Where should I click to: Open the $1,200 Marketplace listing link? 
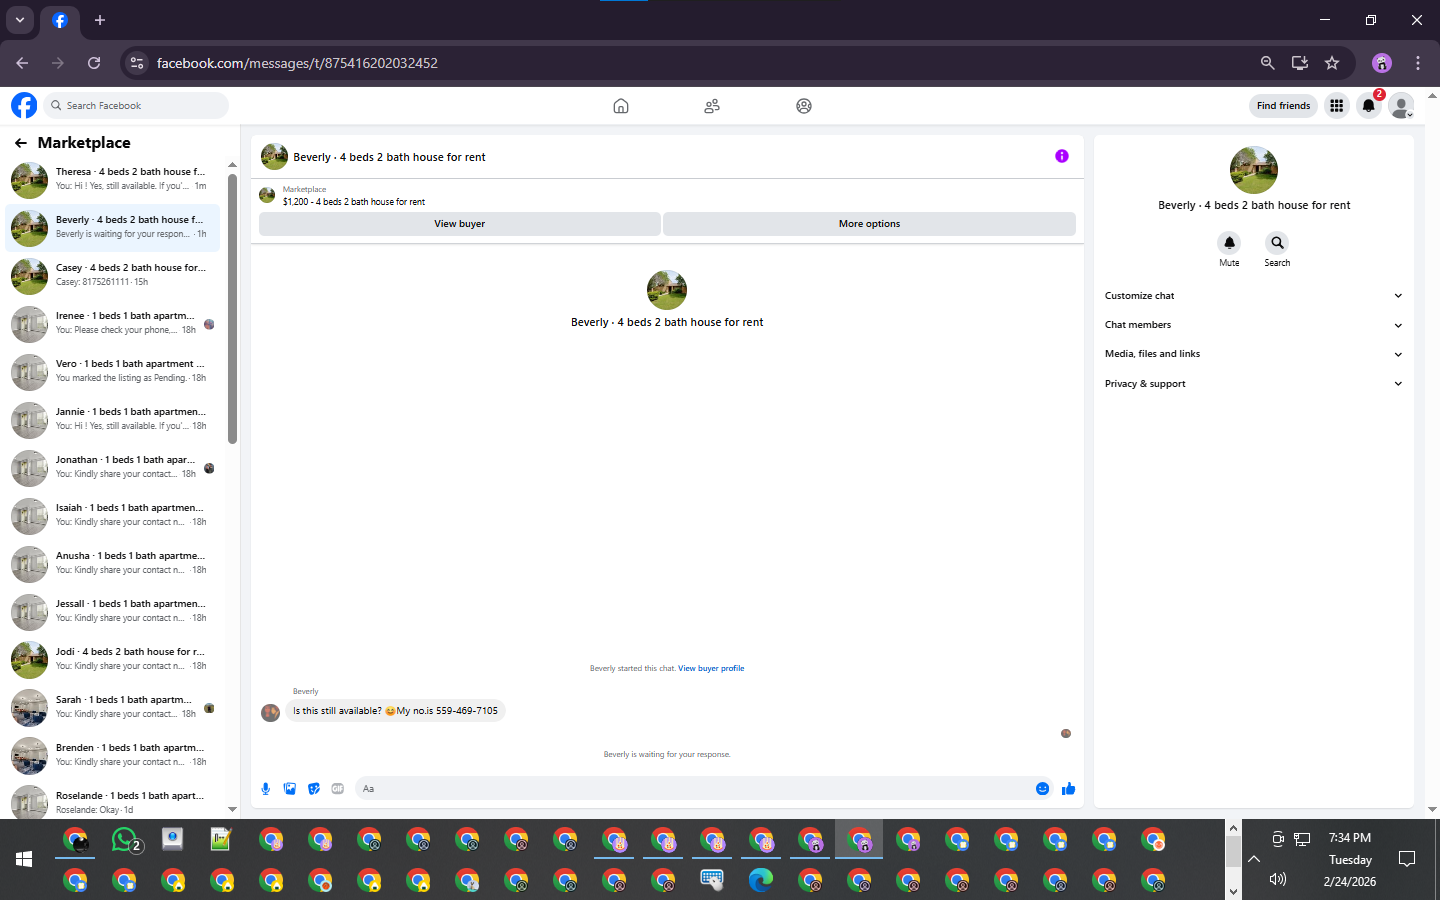coord(353,202)
